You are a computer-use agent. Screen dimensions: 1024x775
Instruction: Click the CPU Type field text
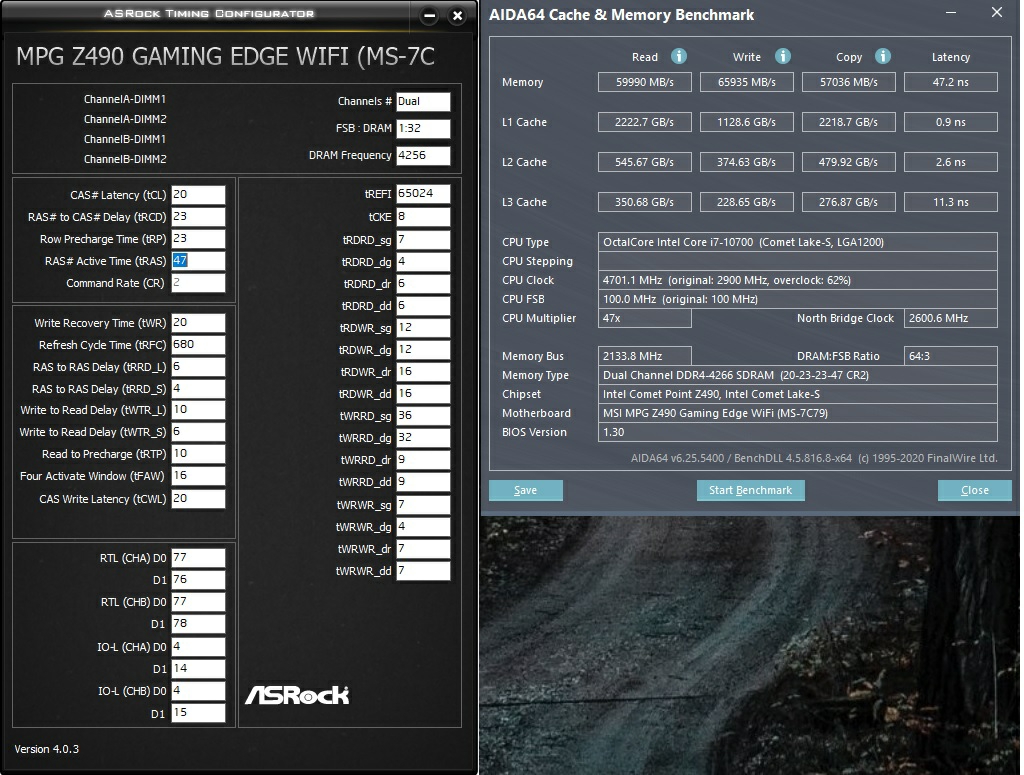coord(797,242)
